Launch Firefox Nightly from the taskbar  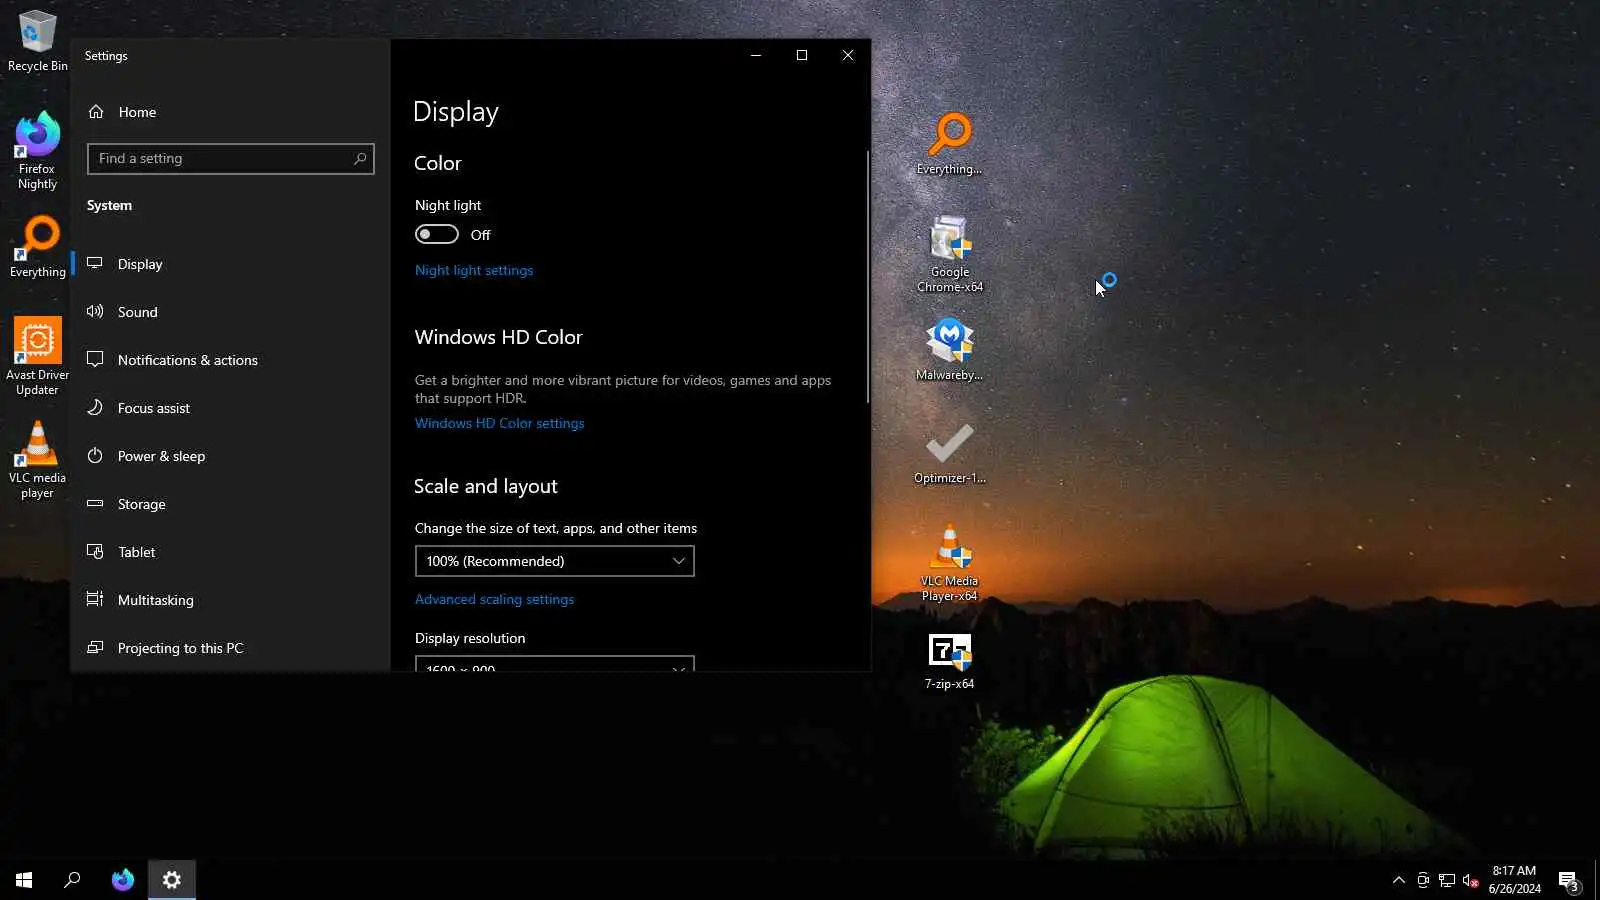click(x=122, y=880)
